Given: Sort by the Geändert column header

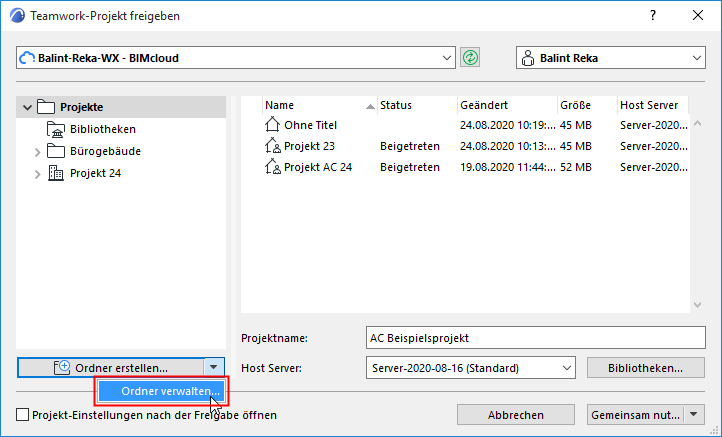Looking at the screenshot, I should (507, 105).
